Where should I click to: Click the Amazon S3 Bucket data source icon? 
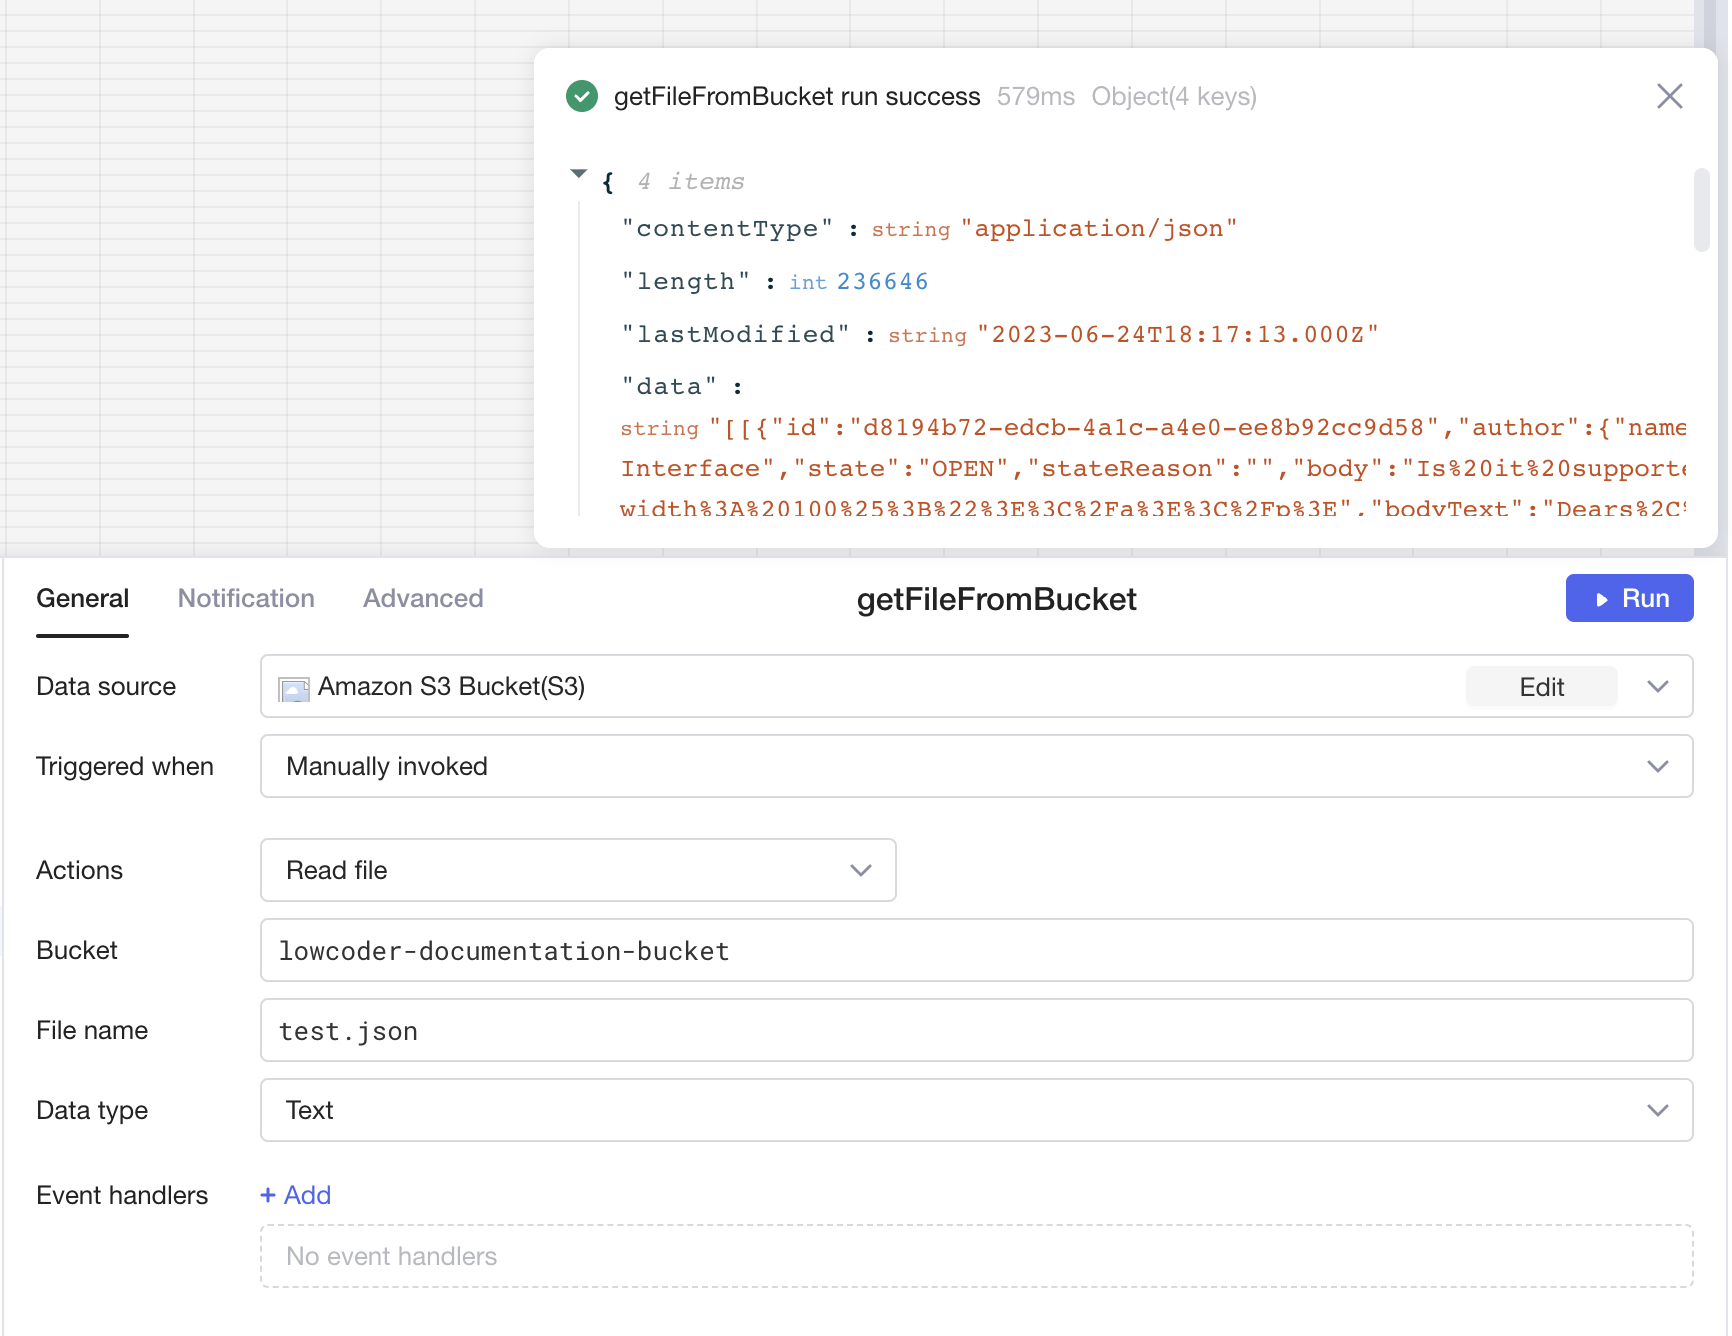point(294,689)
